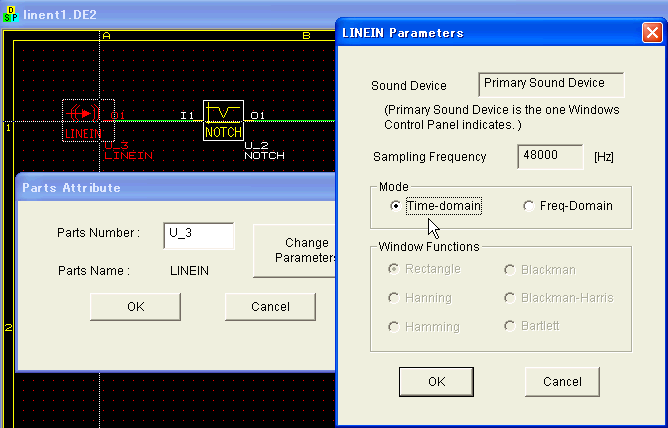Image resolution: width=668 pixels, height=428 pixels.
Task: Select the U_2 NOTCH label text
Action: click(x=264, y=151)
